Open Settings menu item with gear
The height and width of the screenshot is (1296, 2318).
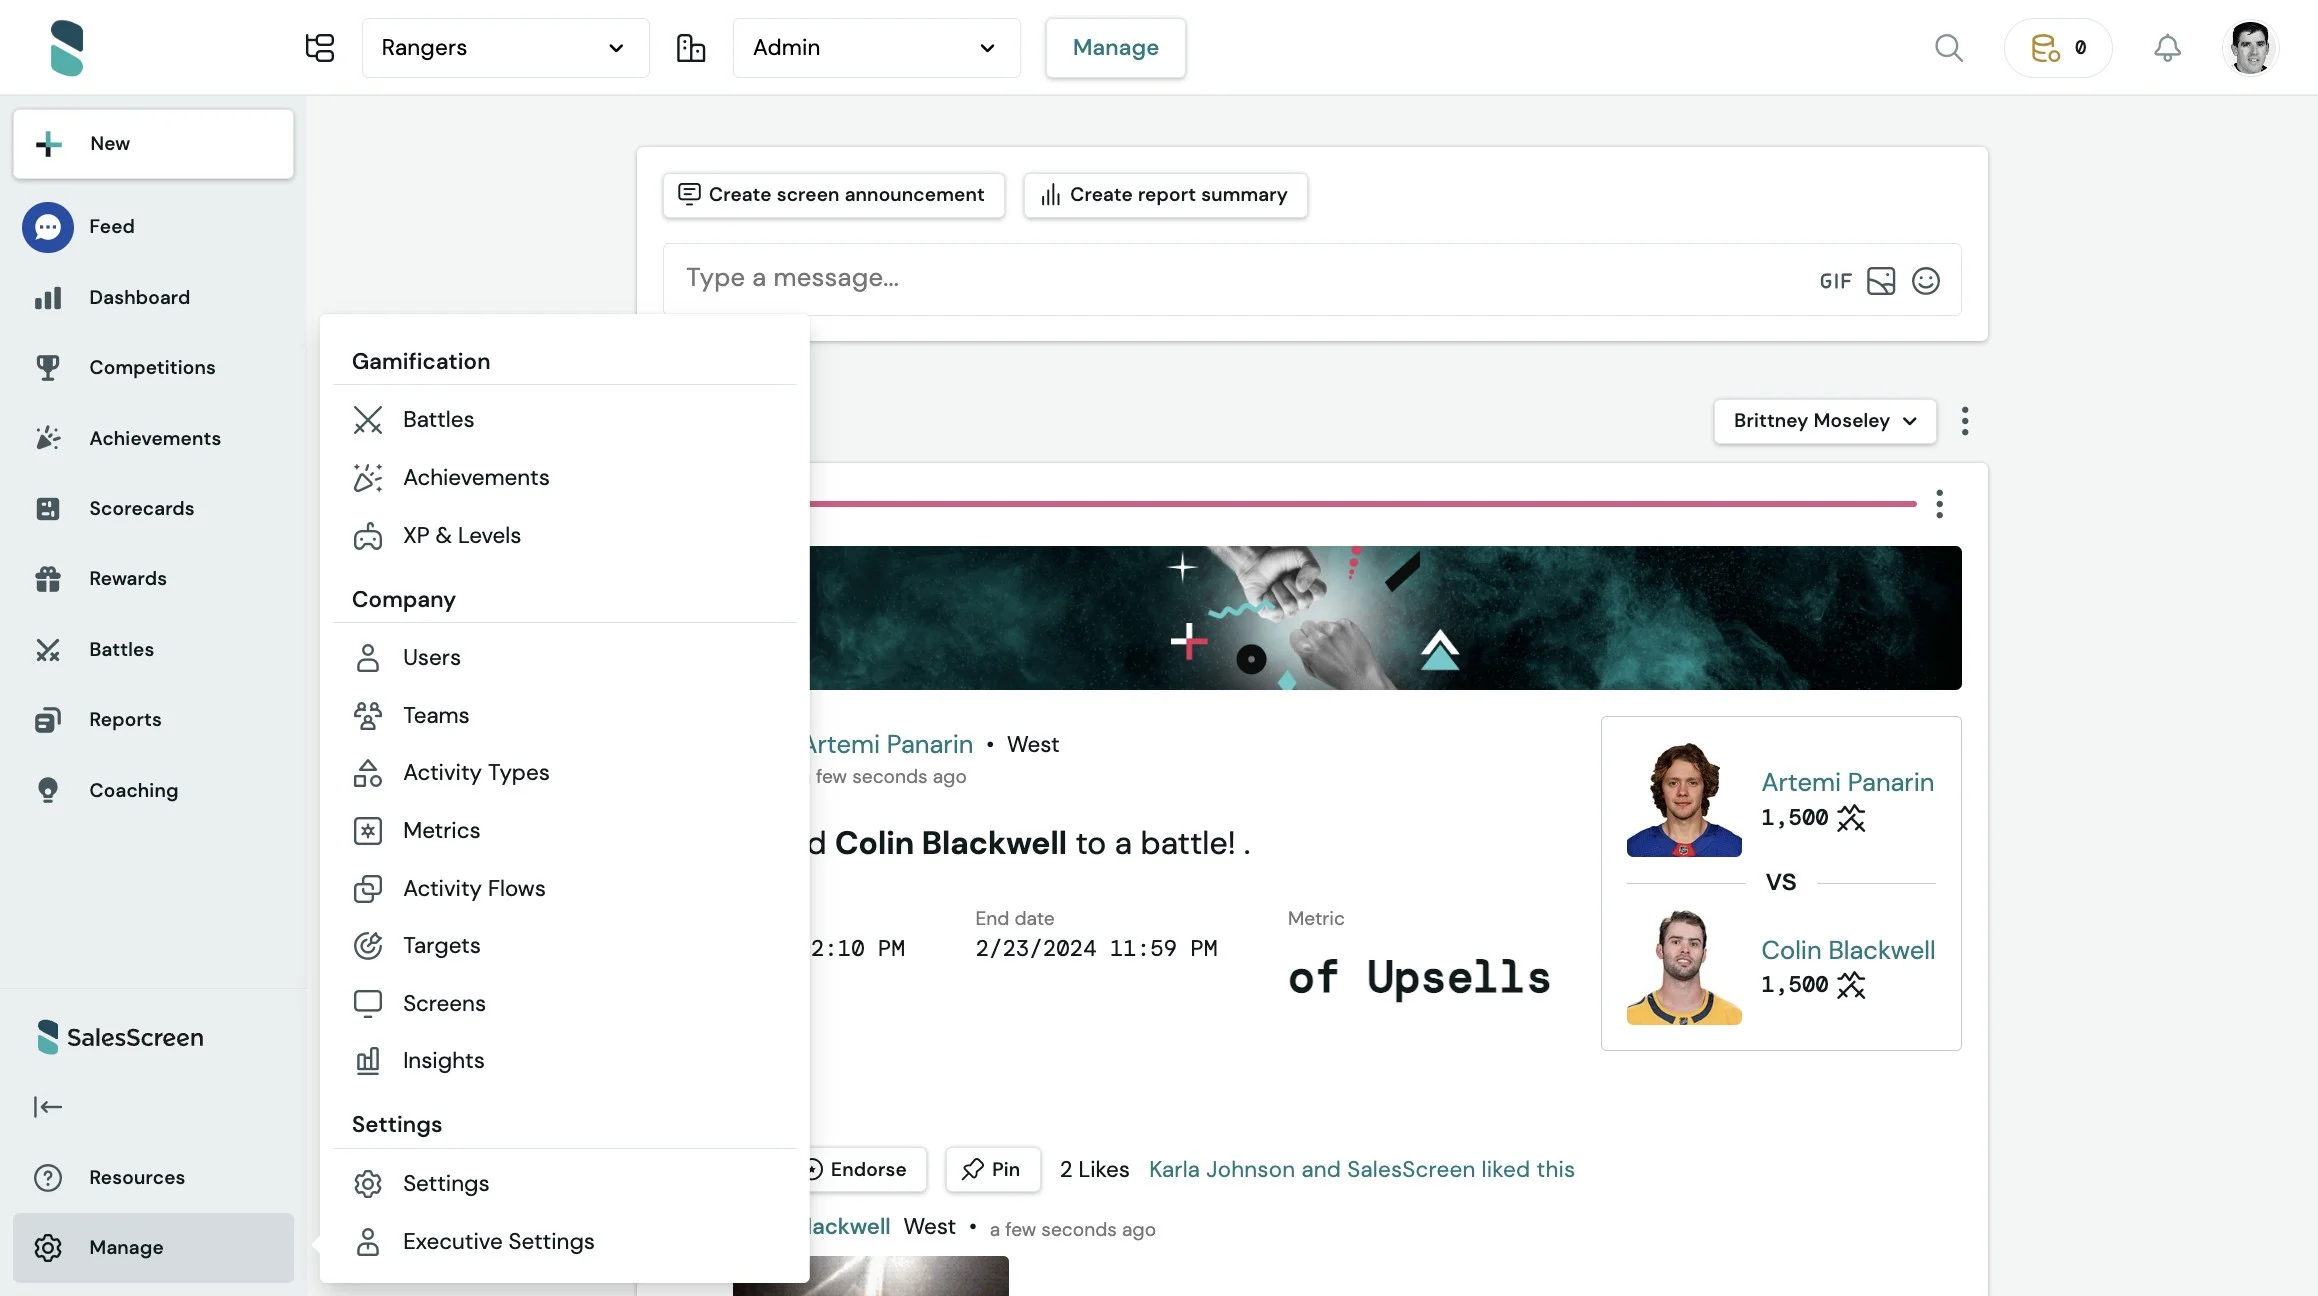(x=565, y=1184)
